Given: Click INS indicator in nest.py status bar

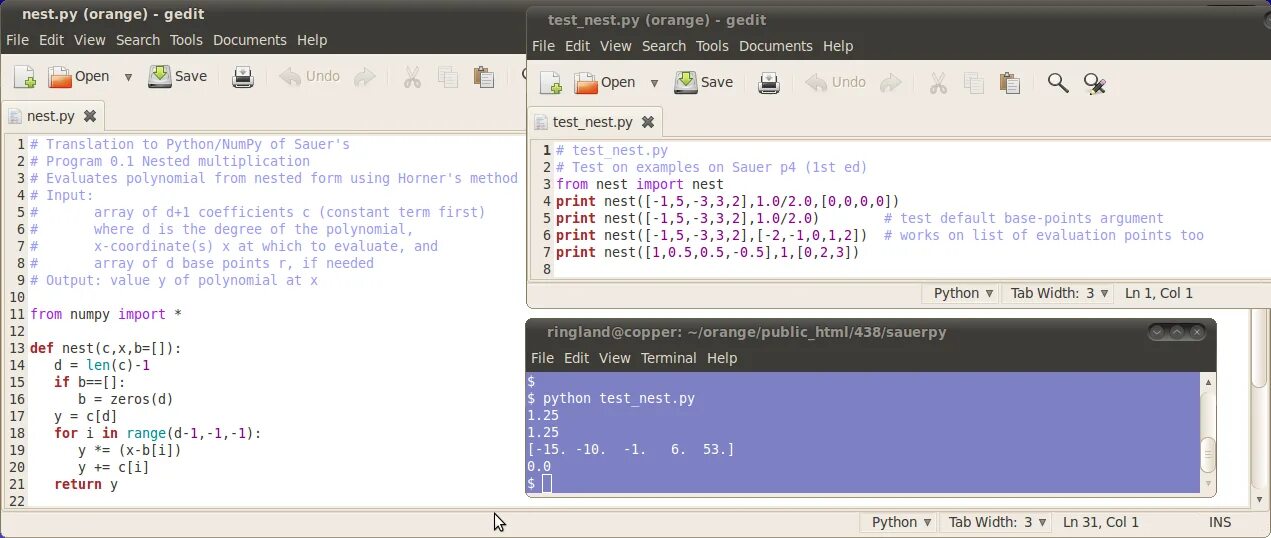Looking at the screenshot, I should [x=1220, y=522].
